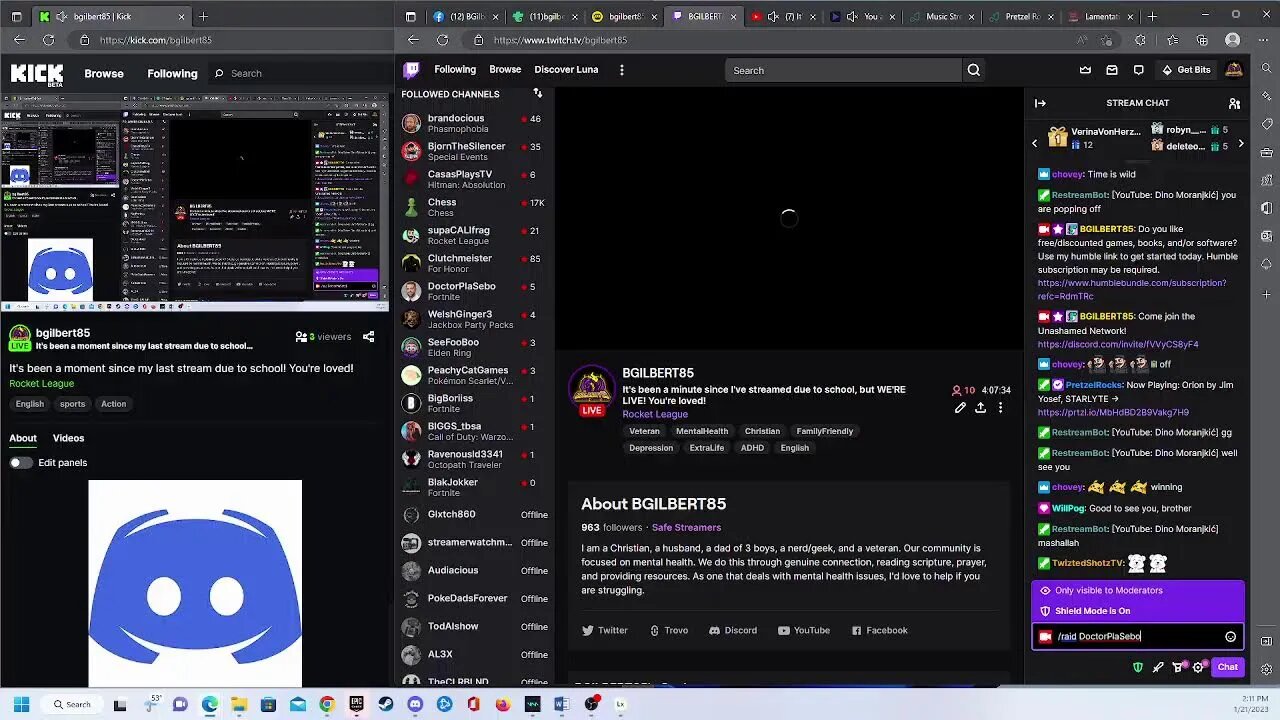
Task: Select PeachyCatGames in followed channels
Action: 474,375
